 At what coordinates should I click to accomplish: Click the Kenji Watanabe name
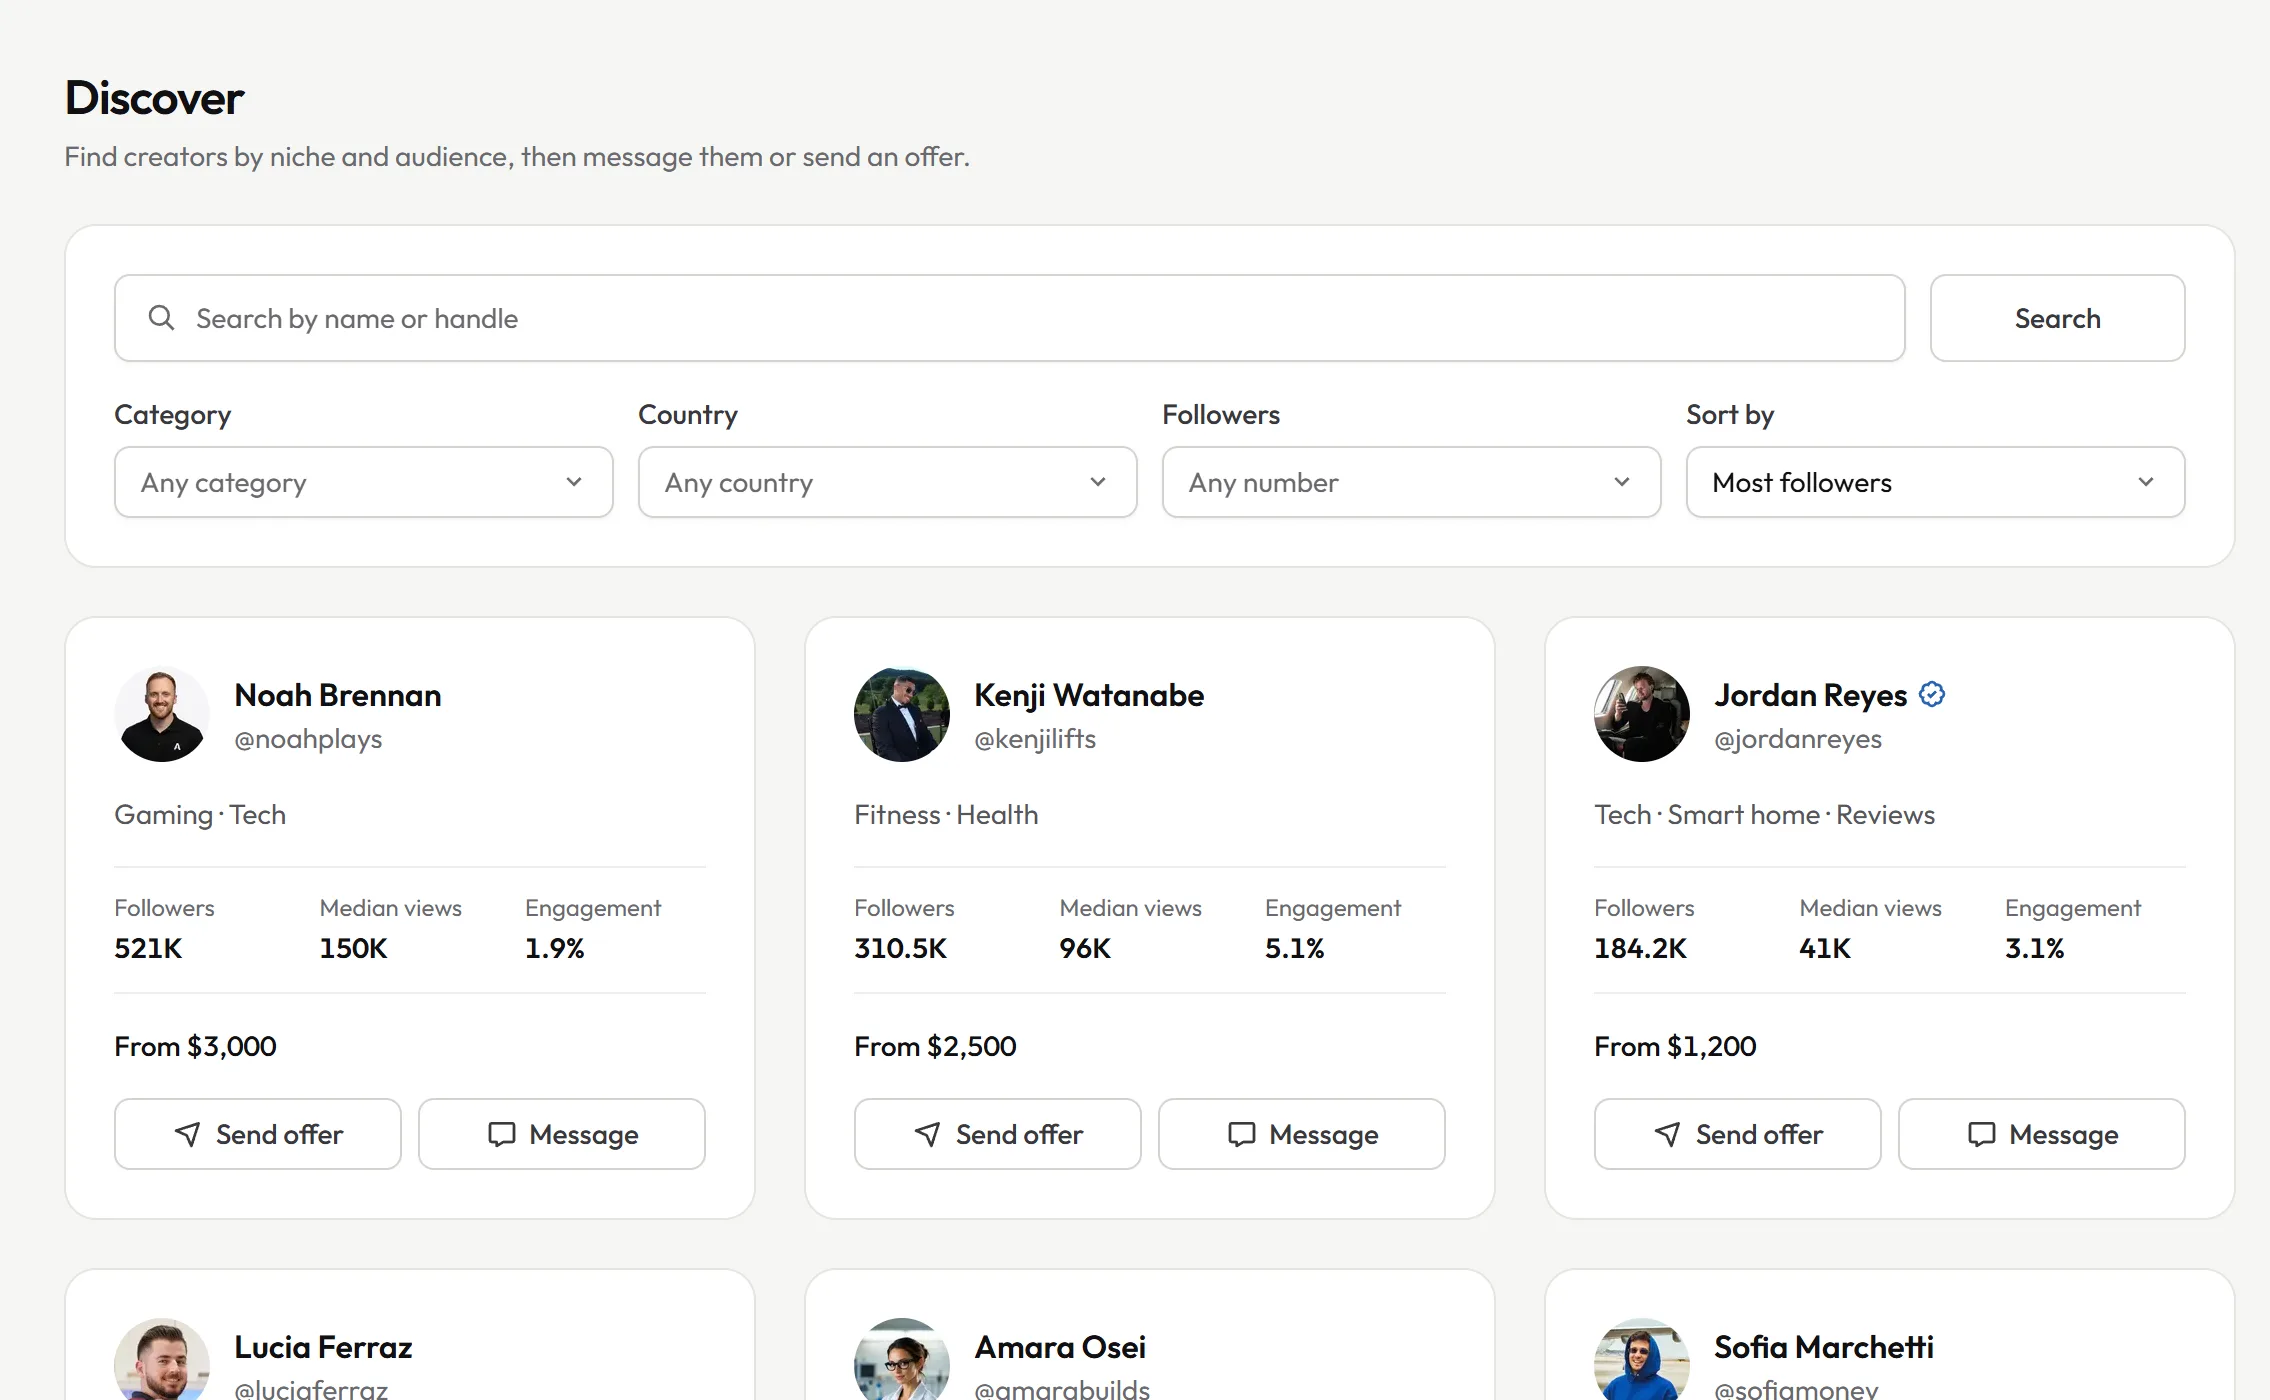tap(1089, 695)
